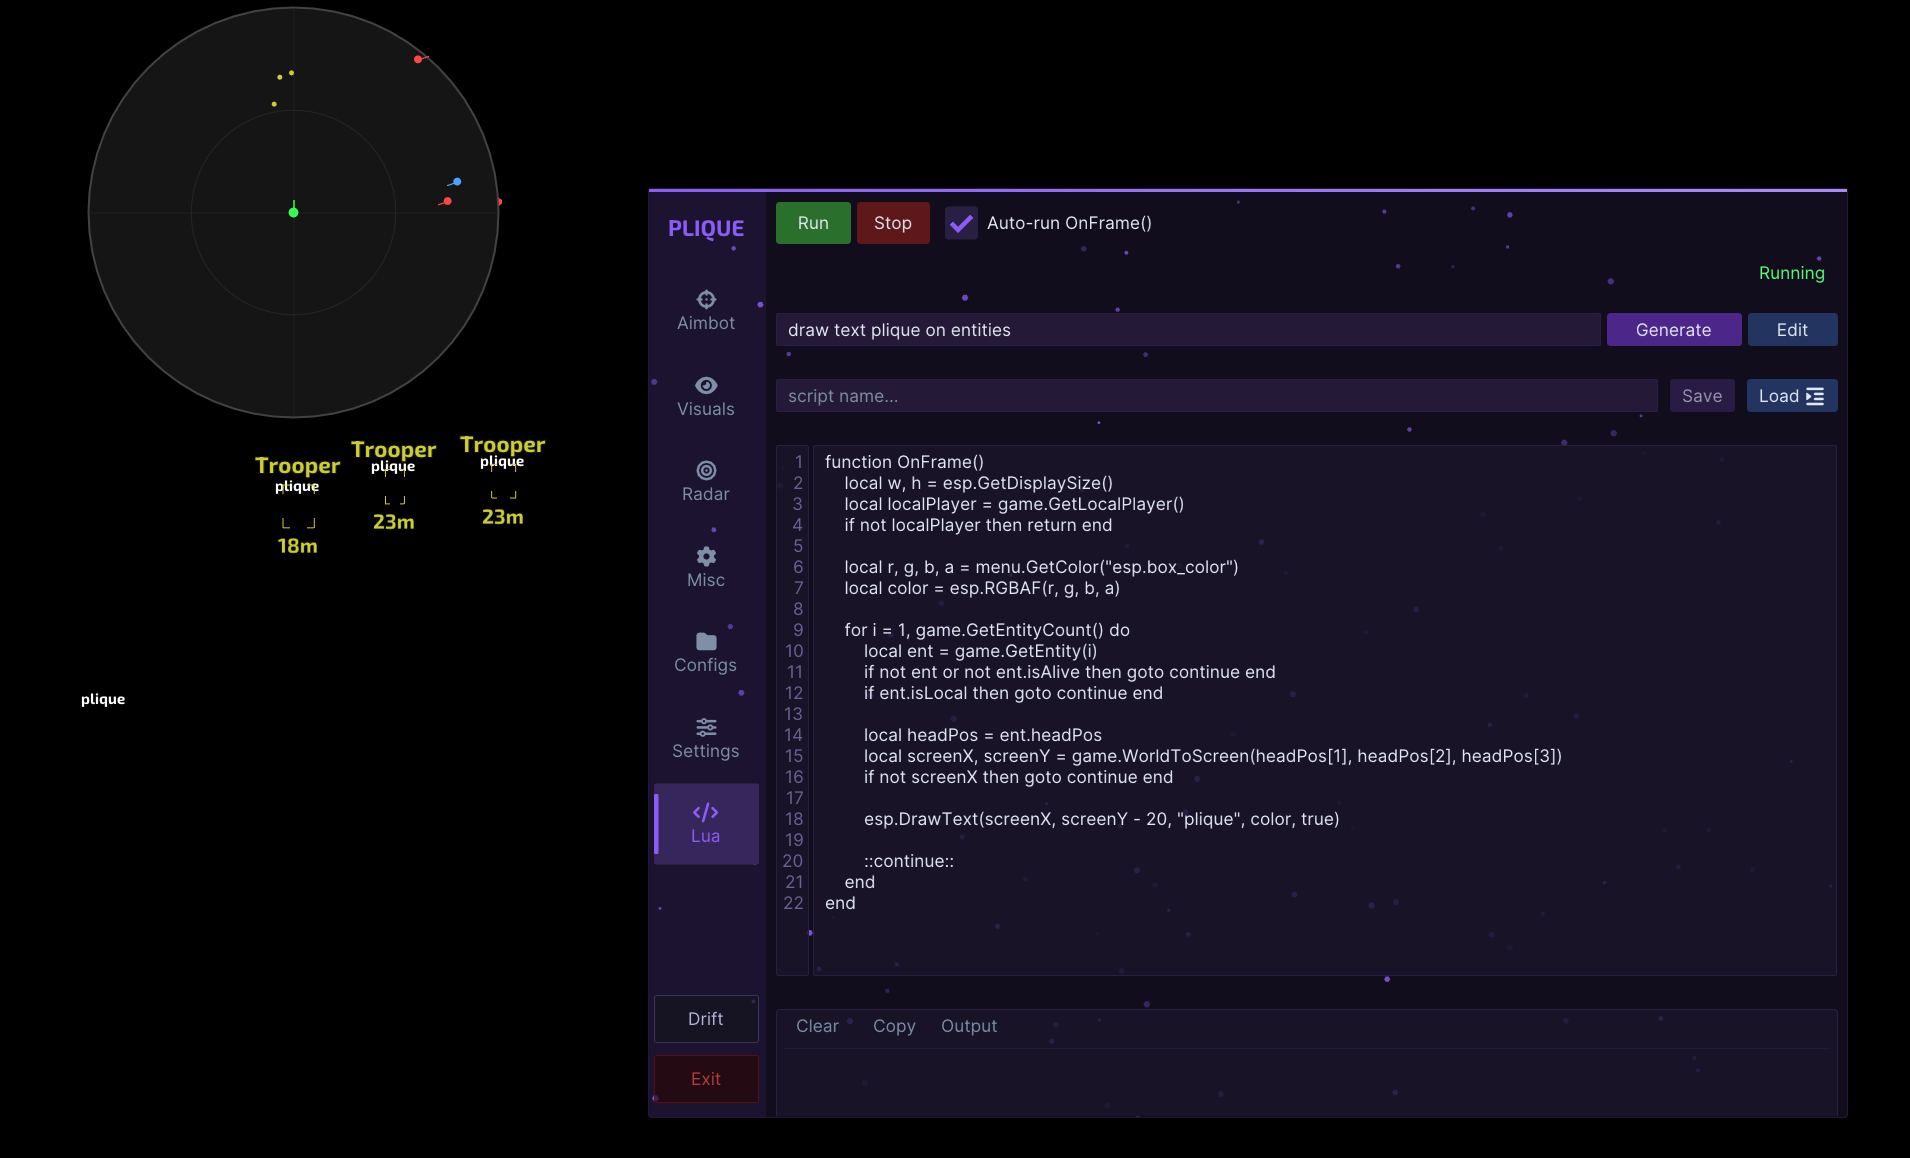Click the Running status text
Screen dimensions: 1910x1158
[x=1792, y=273]
